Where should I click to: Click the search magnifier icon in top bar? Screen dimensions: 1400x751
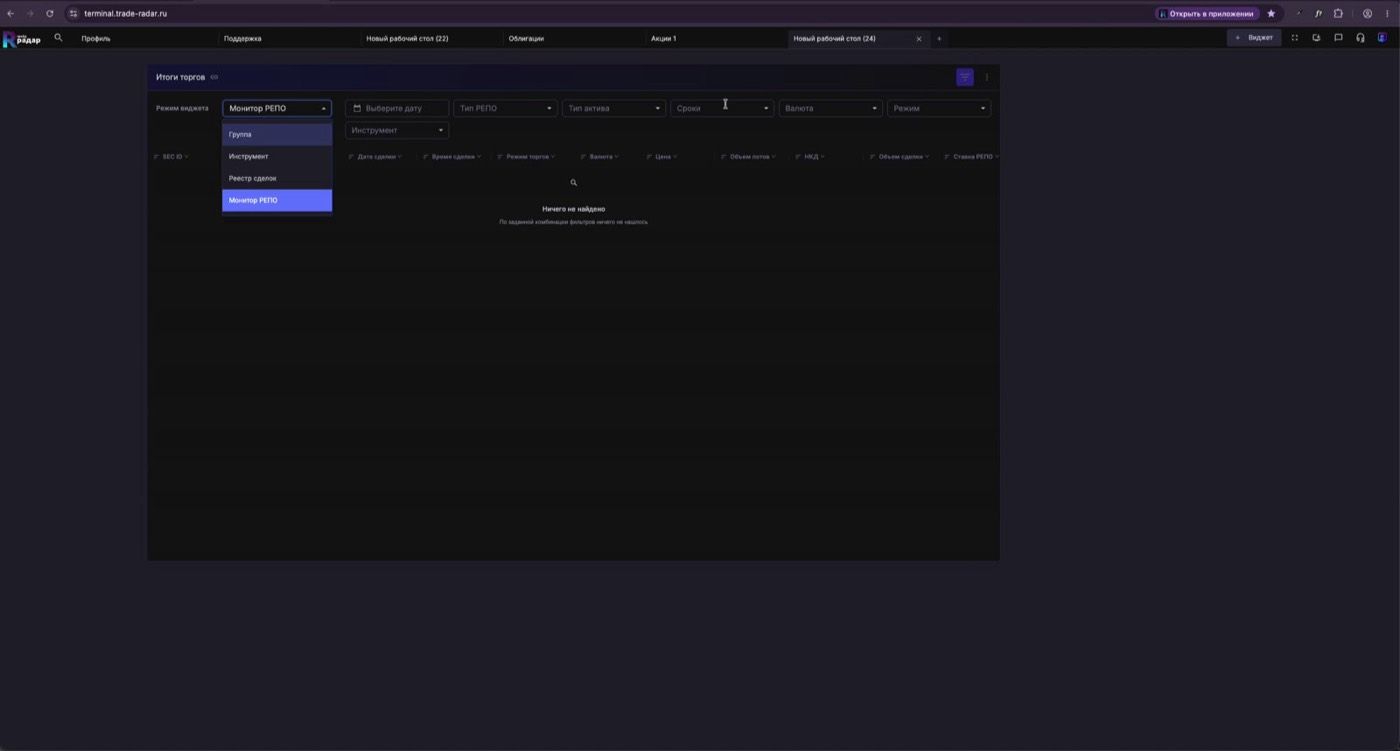(58, 38)
